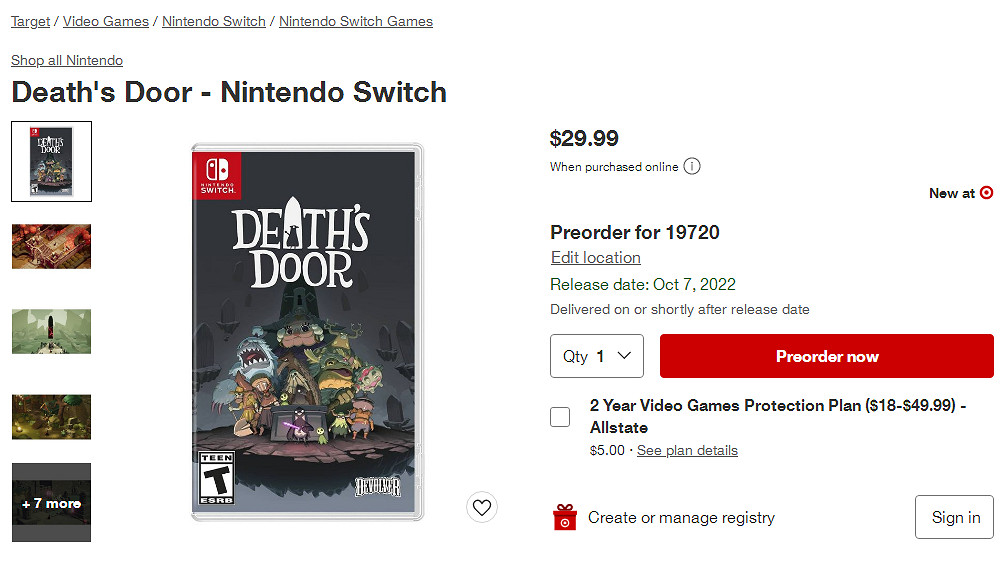The width and height of the screenshot is (1000, 562).
Task: Select the first box art thumbnail
Action: 51,161
